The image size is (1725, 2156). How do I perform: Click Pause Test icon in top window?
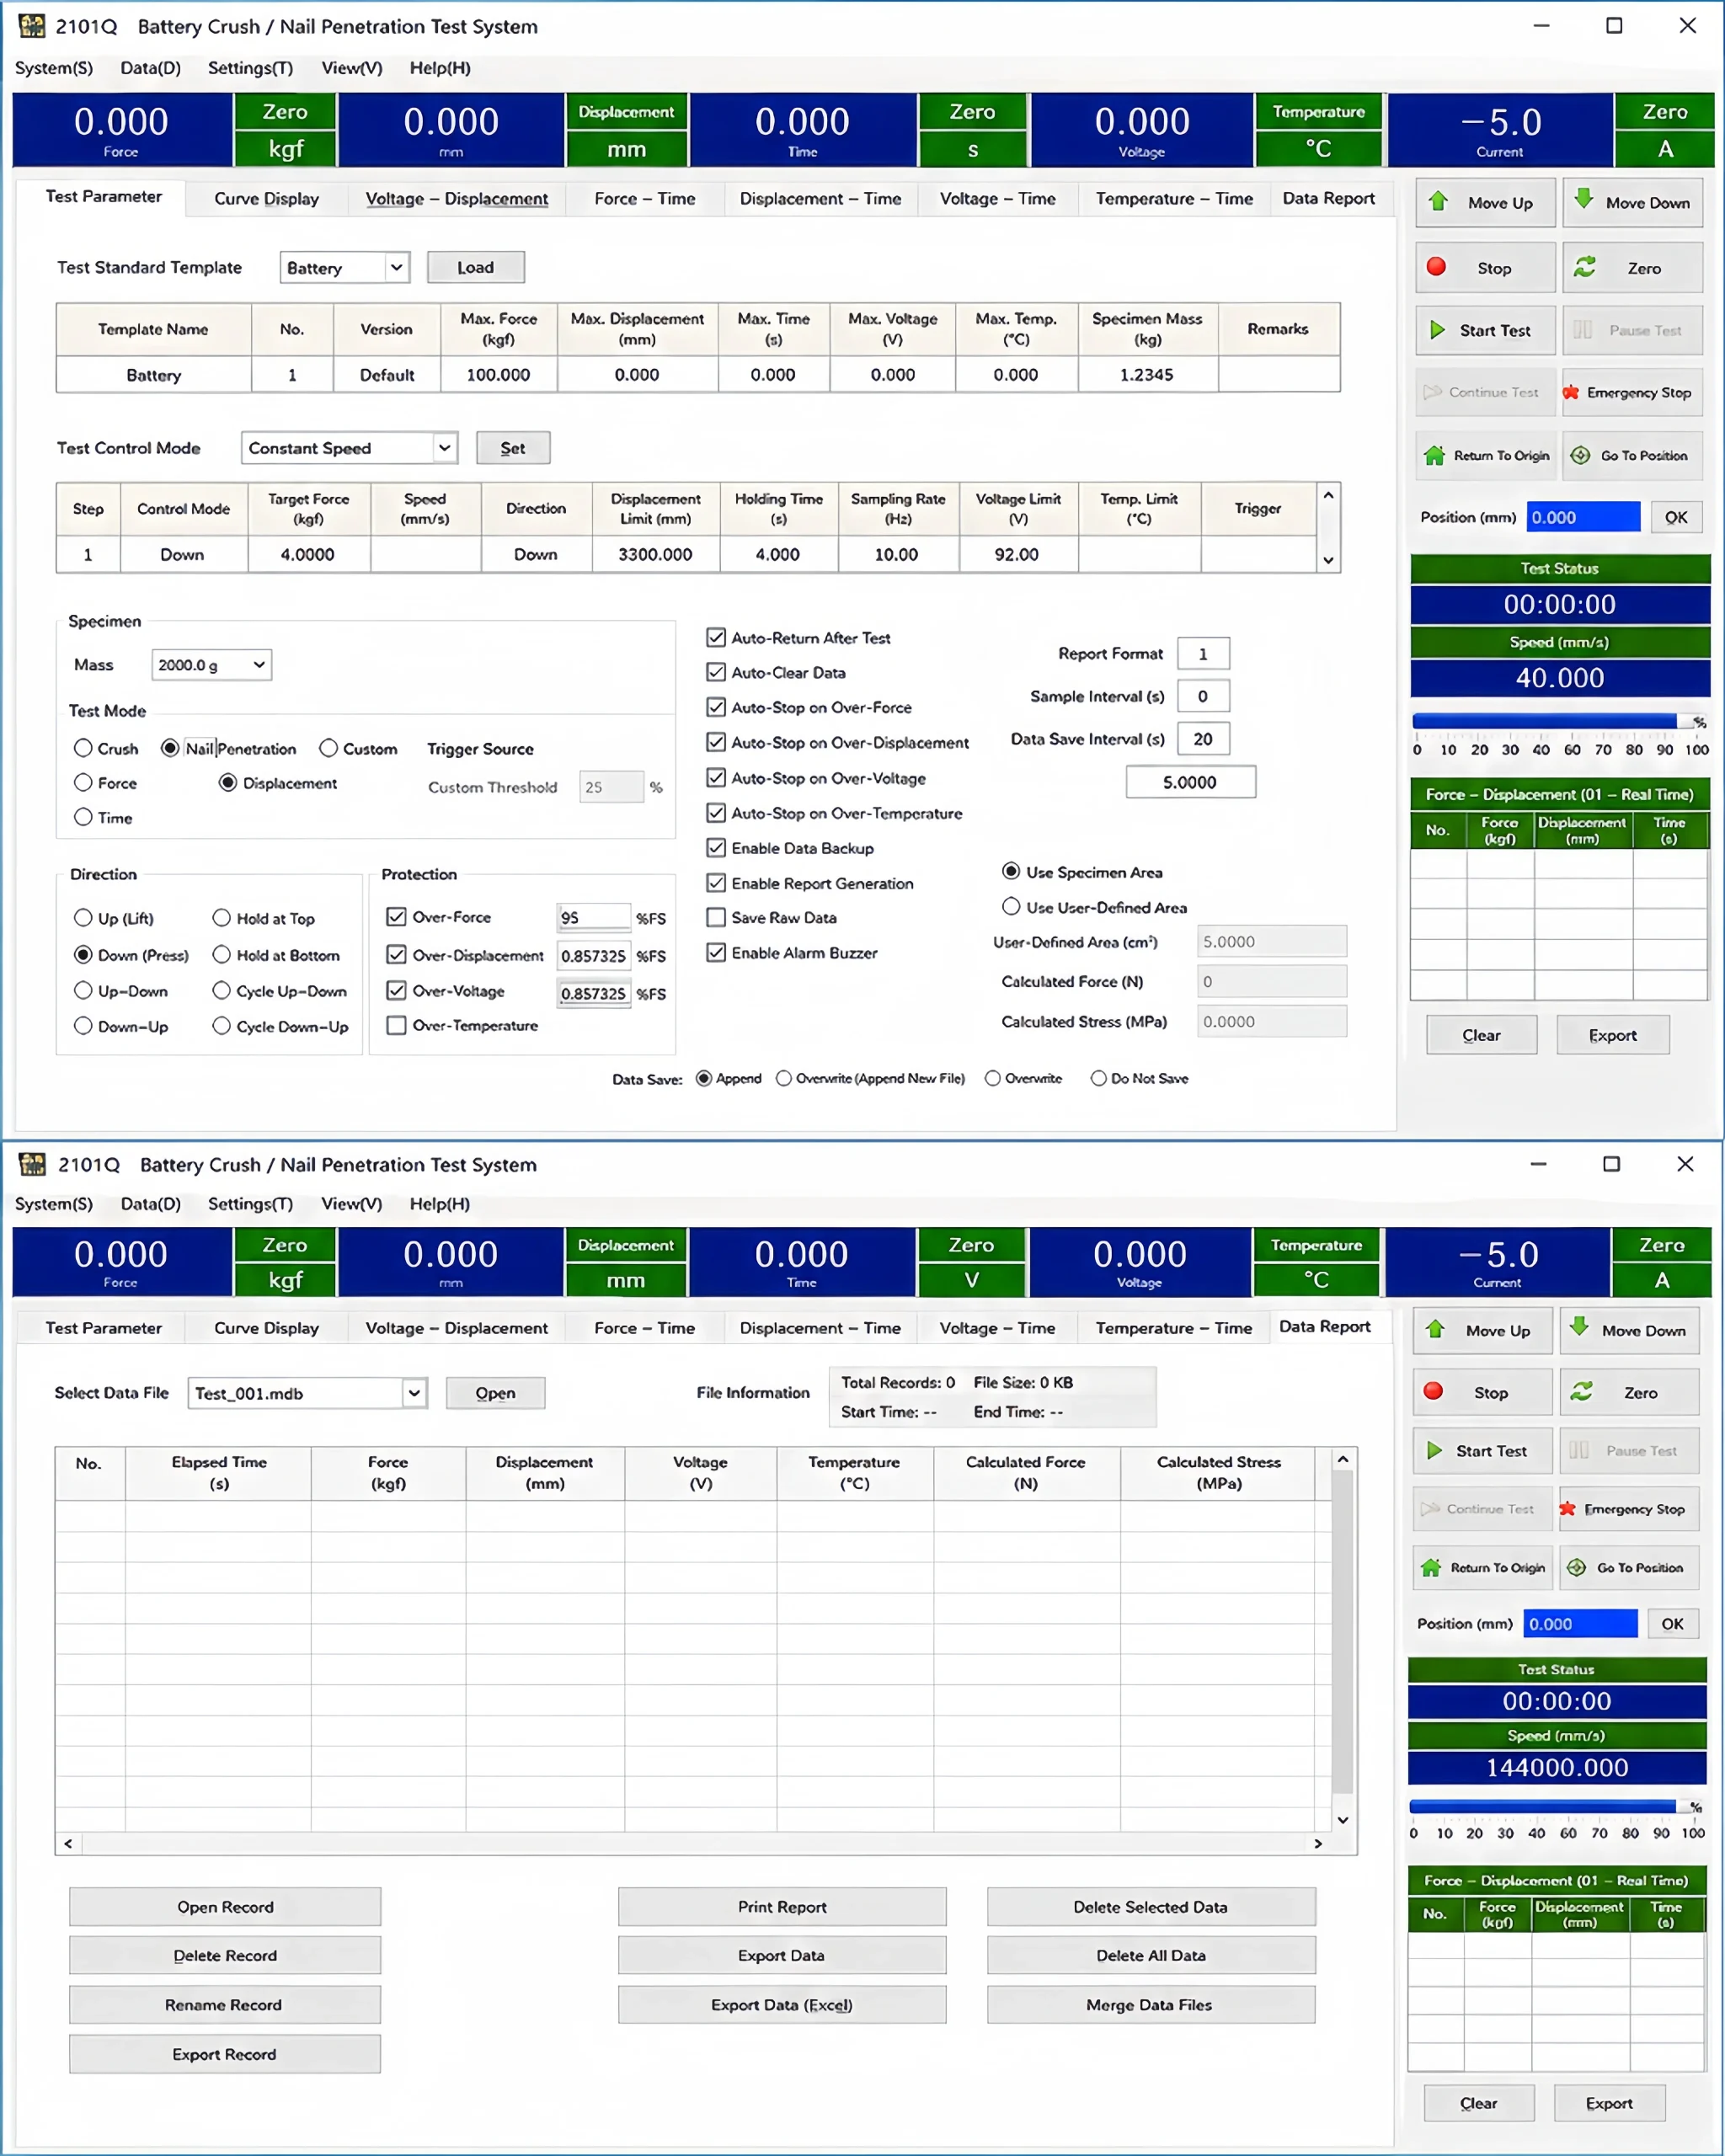pos(1582,330)
